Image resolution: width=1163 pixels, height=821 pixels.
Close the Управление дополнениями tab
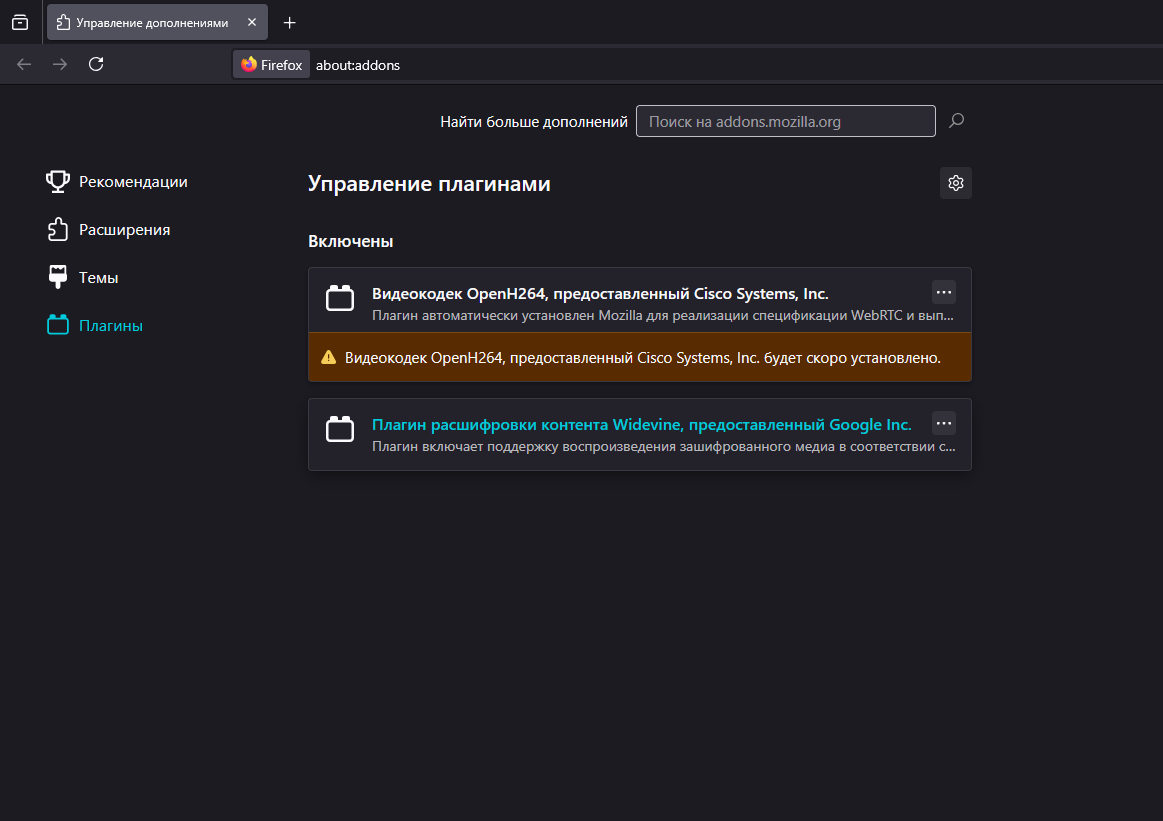pos(251,22)
